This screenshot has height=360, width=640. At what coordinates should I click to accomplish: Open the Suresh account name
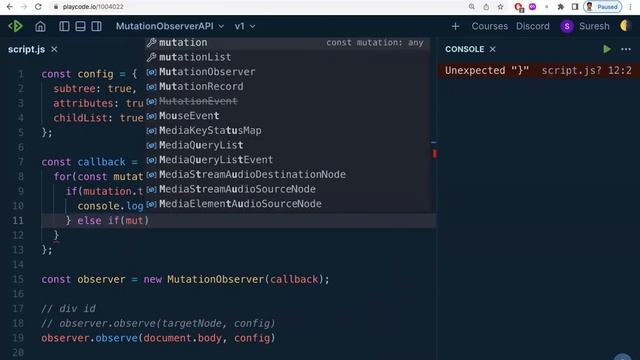[x=594, y=26]
